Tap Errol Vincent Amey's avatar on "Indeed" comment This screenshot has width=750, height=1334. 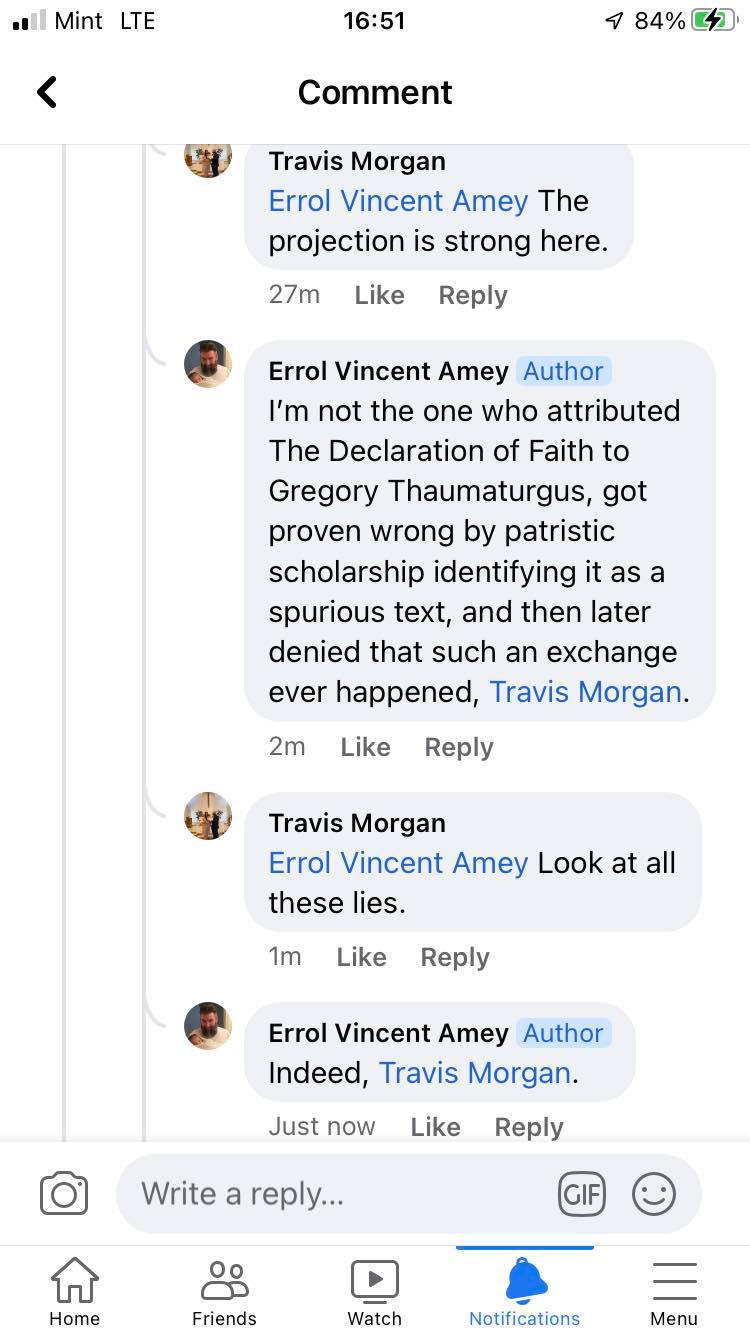(x=208, y=1026)
